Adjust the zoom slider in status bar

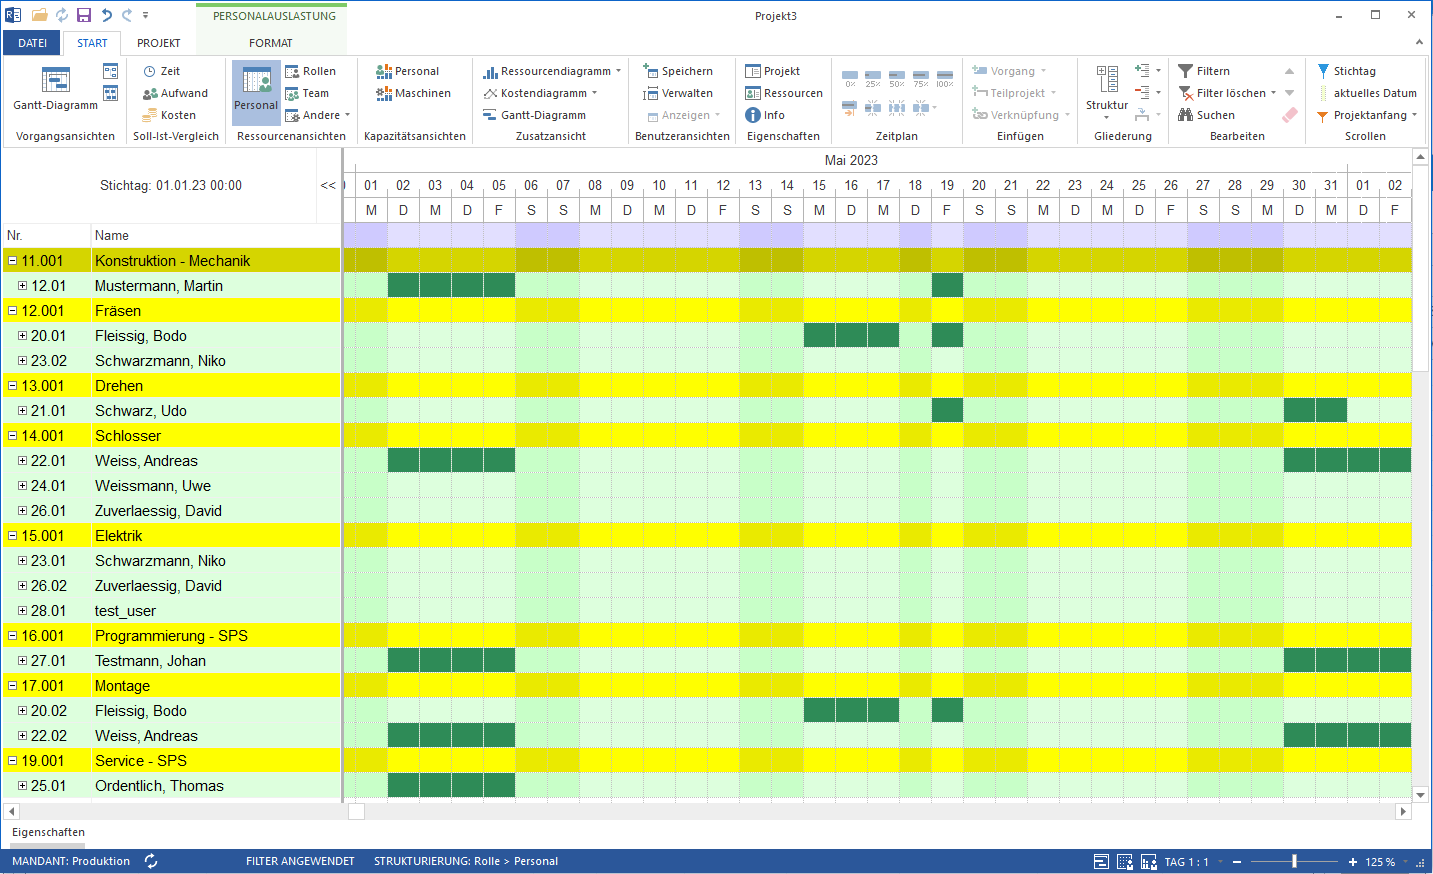coord(1294,861)
